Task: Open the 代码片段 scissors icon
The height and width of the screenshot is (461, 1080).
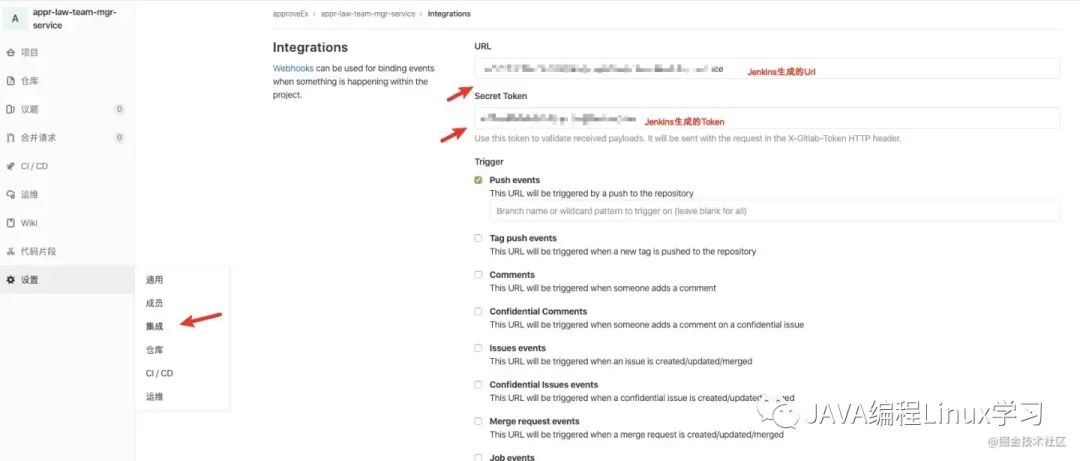Action: click(x=10, y=252)
